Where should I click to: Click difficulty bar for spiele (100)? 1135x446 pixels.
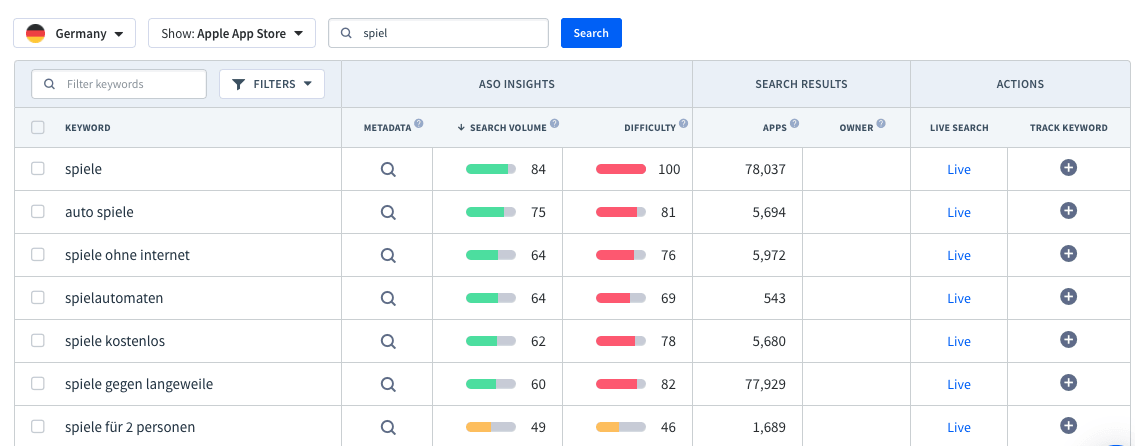click(x=621, y=169)
